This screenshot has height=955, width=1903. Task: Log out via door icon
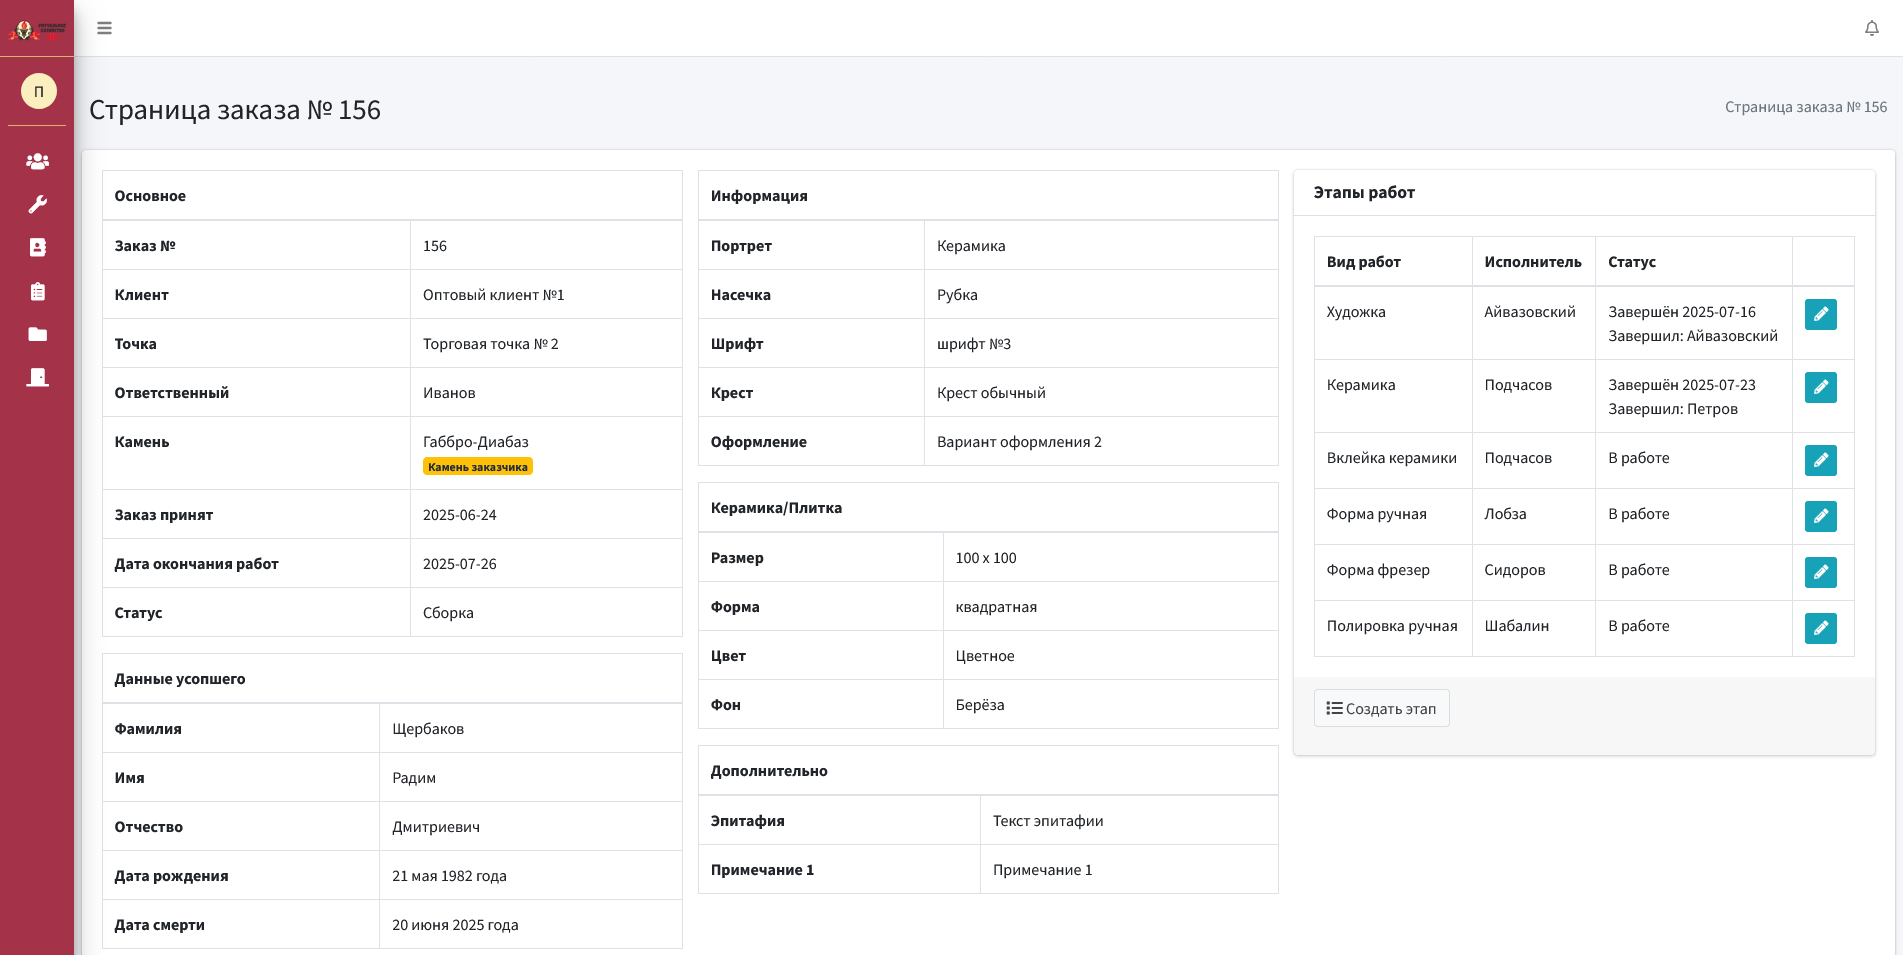37,376
